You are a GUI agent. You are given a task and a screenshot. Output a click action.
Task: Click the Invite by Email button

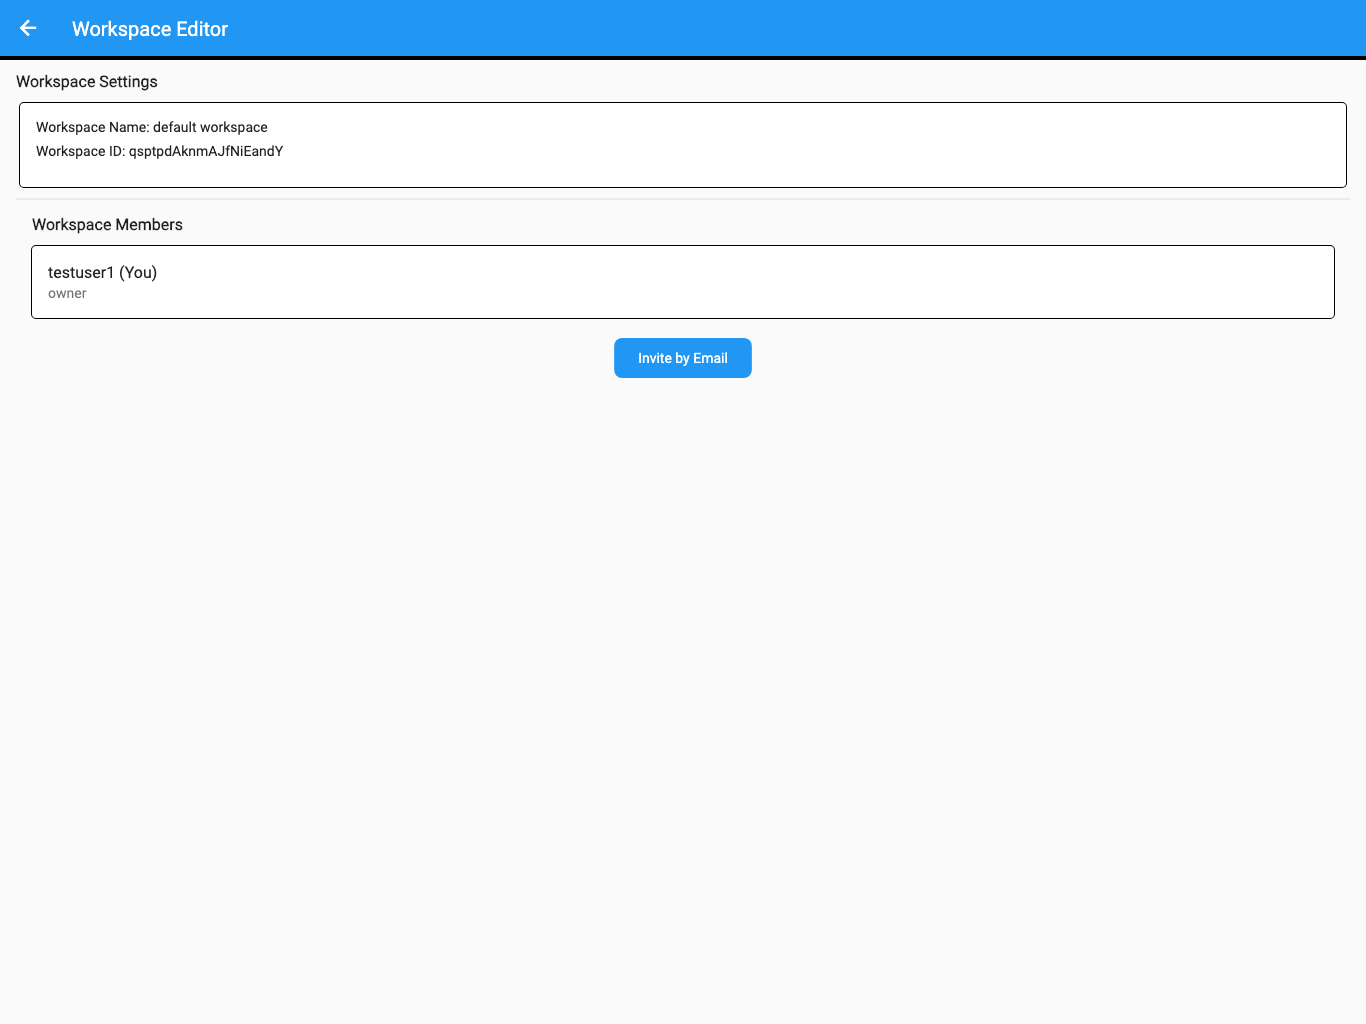coord(683,358)
